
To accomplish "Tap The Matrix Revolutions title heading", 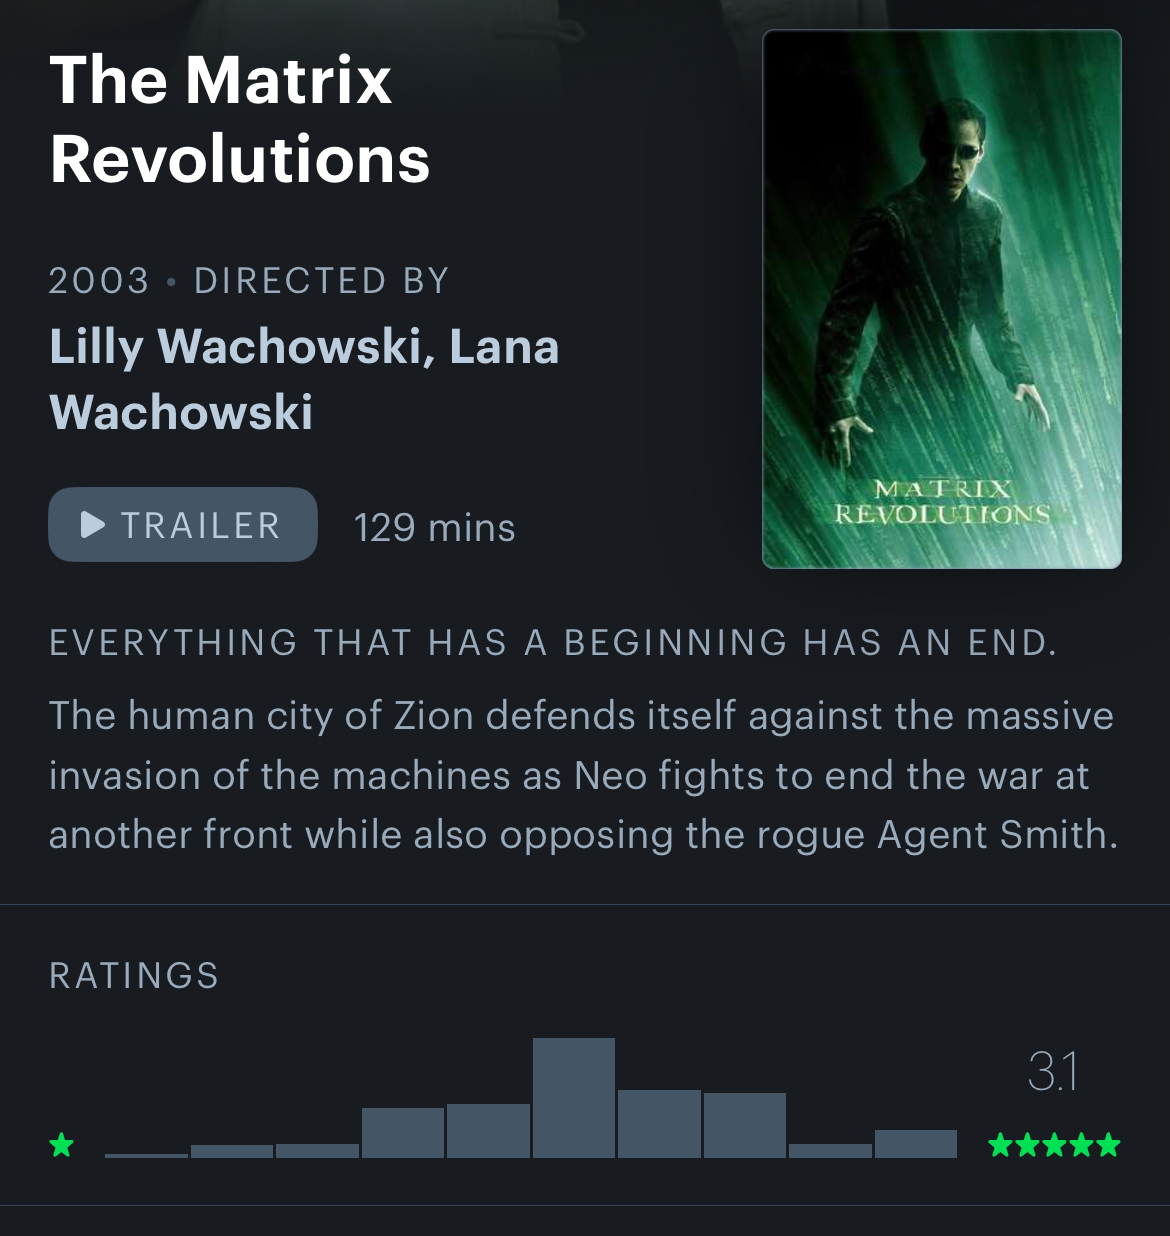I will pos(240,119).
